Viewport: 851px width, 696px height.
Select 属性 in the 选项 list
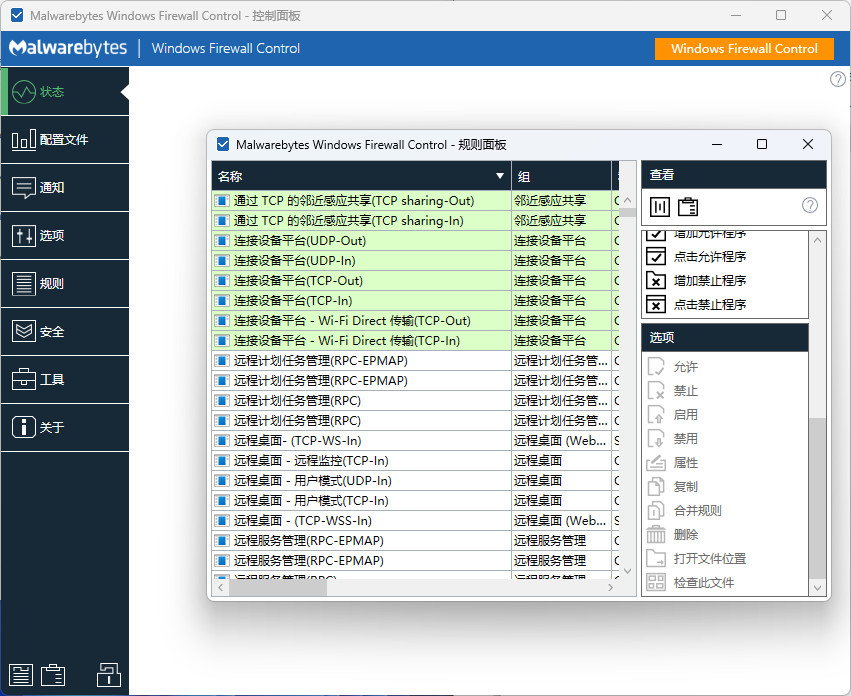coord(685,463)
